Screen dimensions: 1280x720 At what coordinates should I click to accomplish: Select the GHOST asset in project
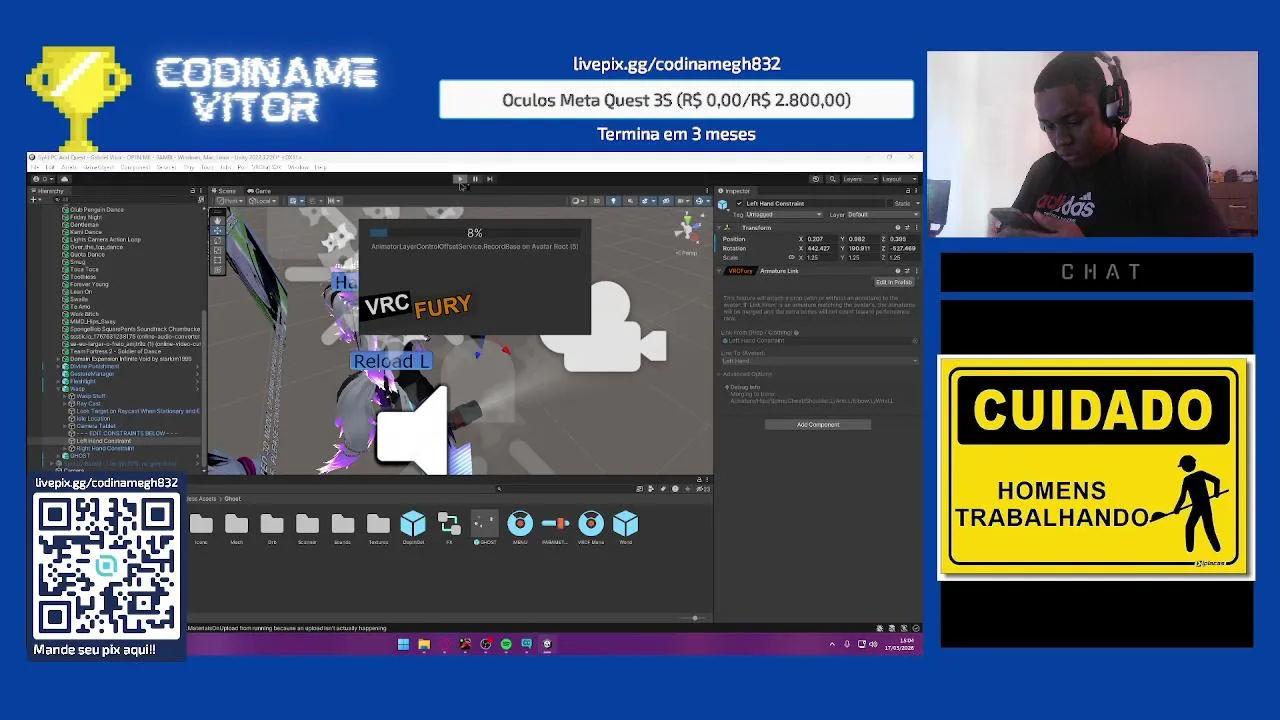click(x=484, y=527)
